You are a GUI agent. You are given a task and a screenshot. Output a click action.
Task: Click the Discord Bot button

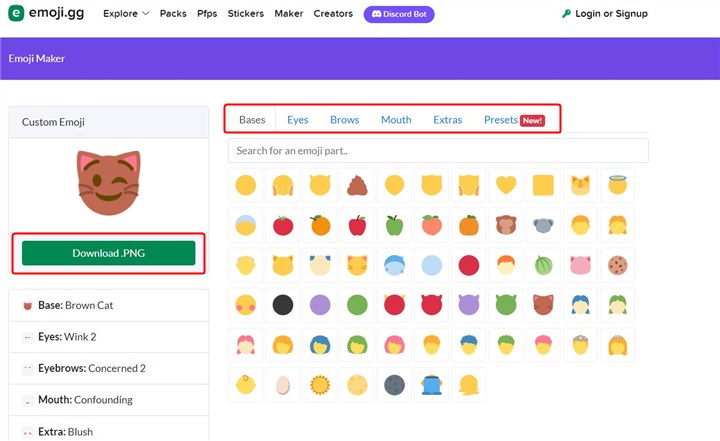pos(399,14)
